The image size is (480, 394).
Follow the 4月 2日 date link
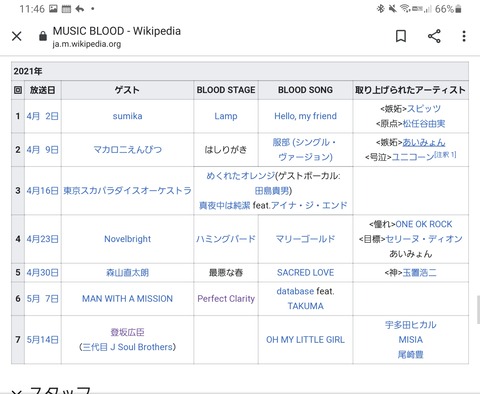[42, 116]
